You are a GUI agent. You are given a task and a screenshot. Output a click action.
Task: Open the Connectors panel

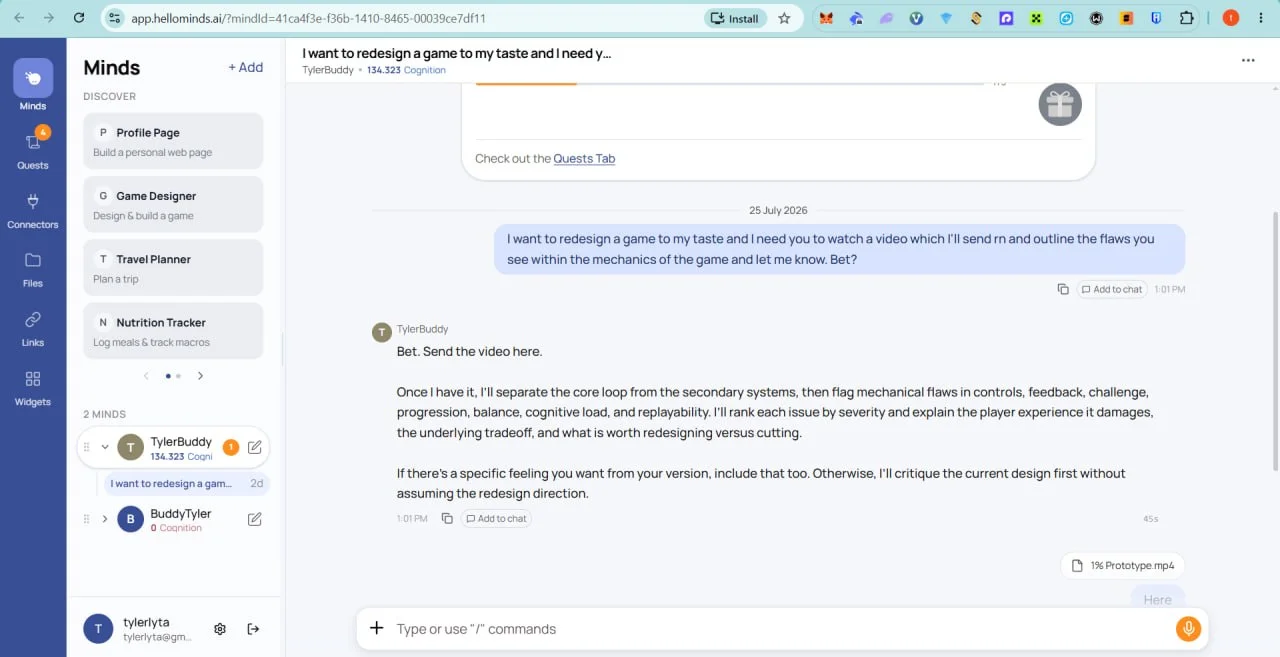coord(33,209)
